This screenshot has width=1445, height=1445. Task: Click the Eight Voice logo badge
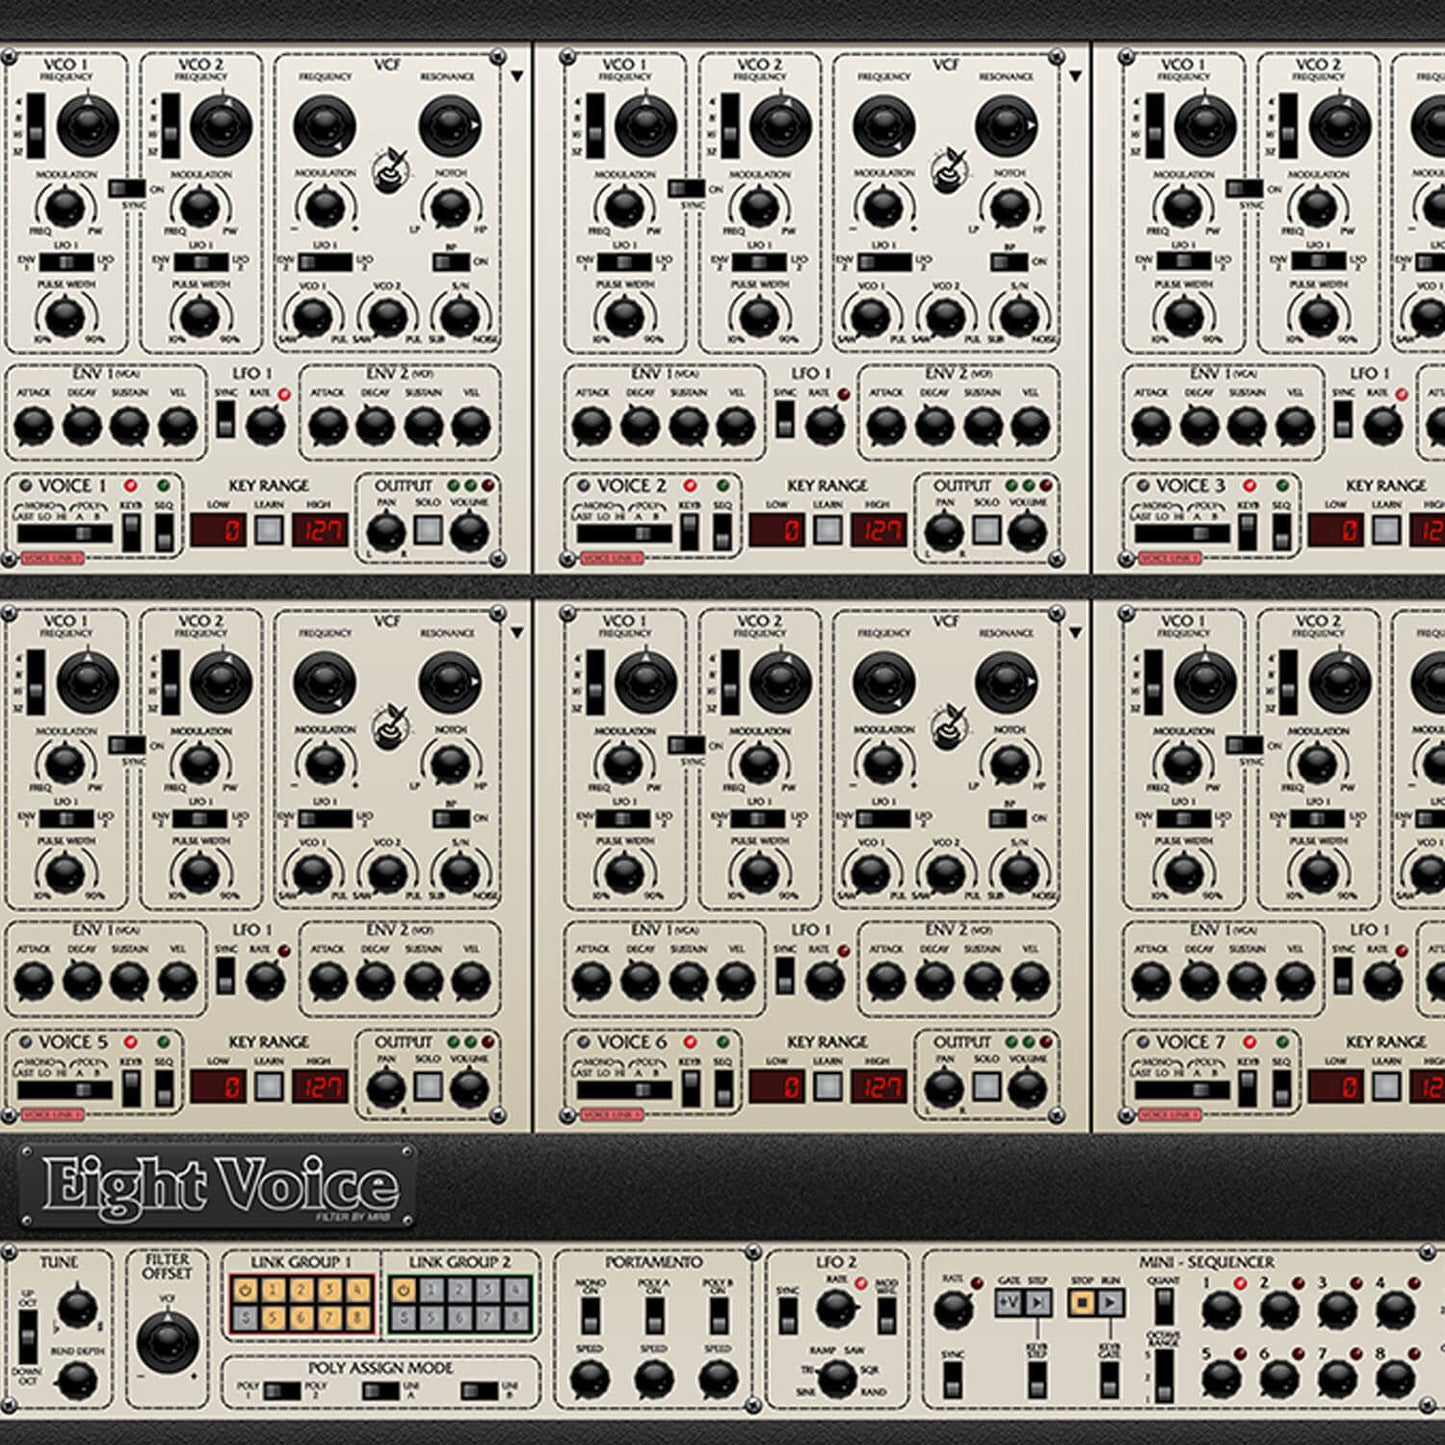[x=217, y=1186]
